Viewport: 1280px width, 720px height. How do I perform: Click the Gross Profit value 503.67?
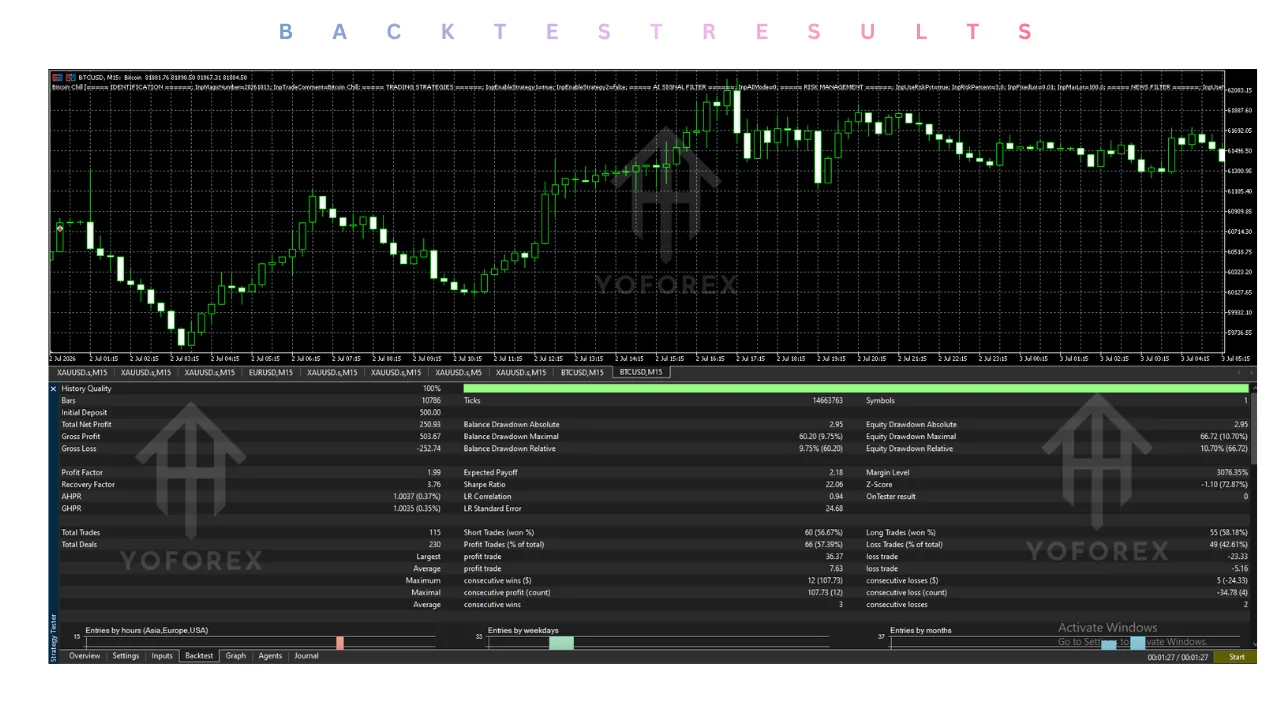430,436
